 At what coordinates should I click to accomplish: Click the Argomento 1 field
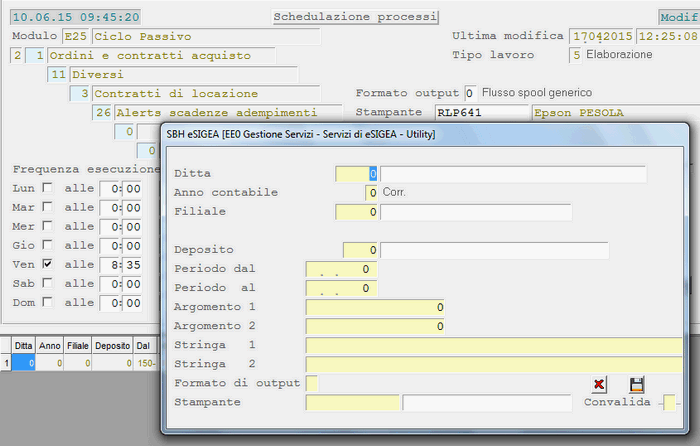[375, 307]
